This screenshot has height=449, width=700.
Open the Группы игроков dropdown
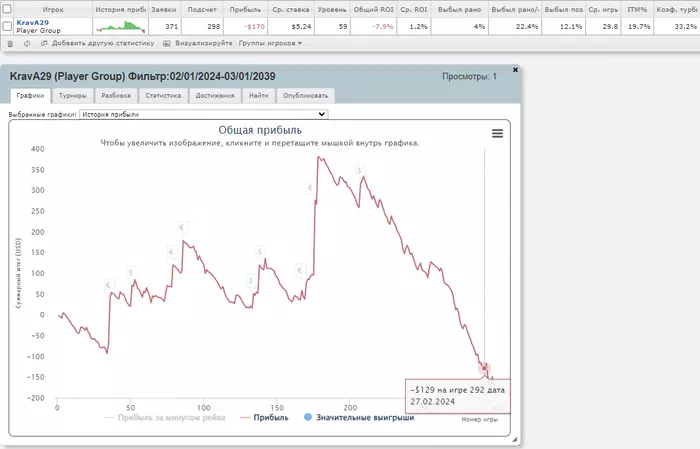coord(270,43)
